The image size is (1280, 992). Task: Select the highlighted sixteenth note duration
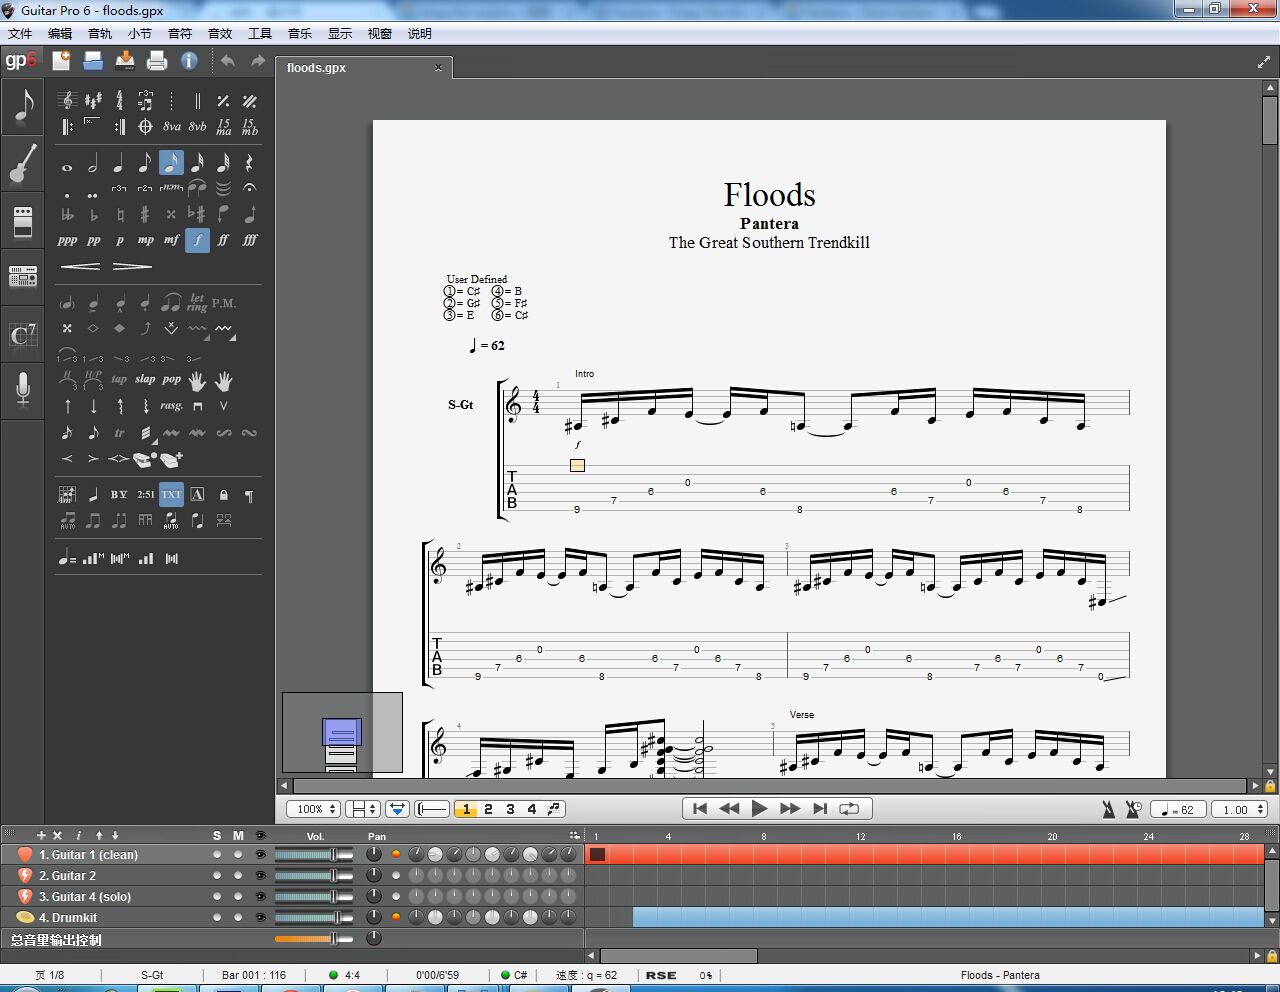tap(171, 162)
